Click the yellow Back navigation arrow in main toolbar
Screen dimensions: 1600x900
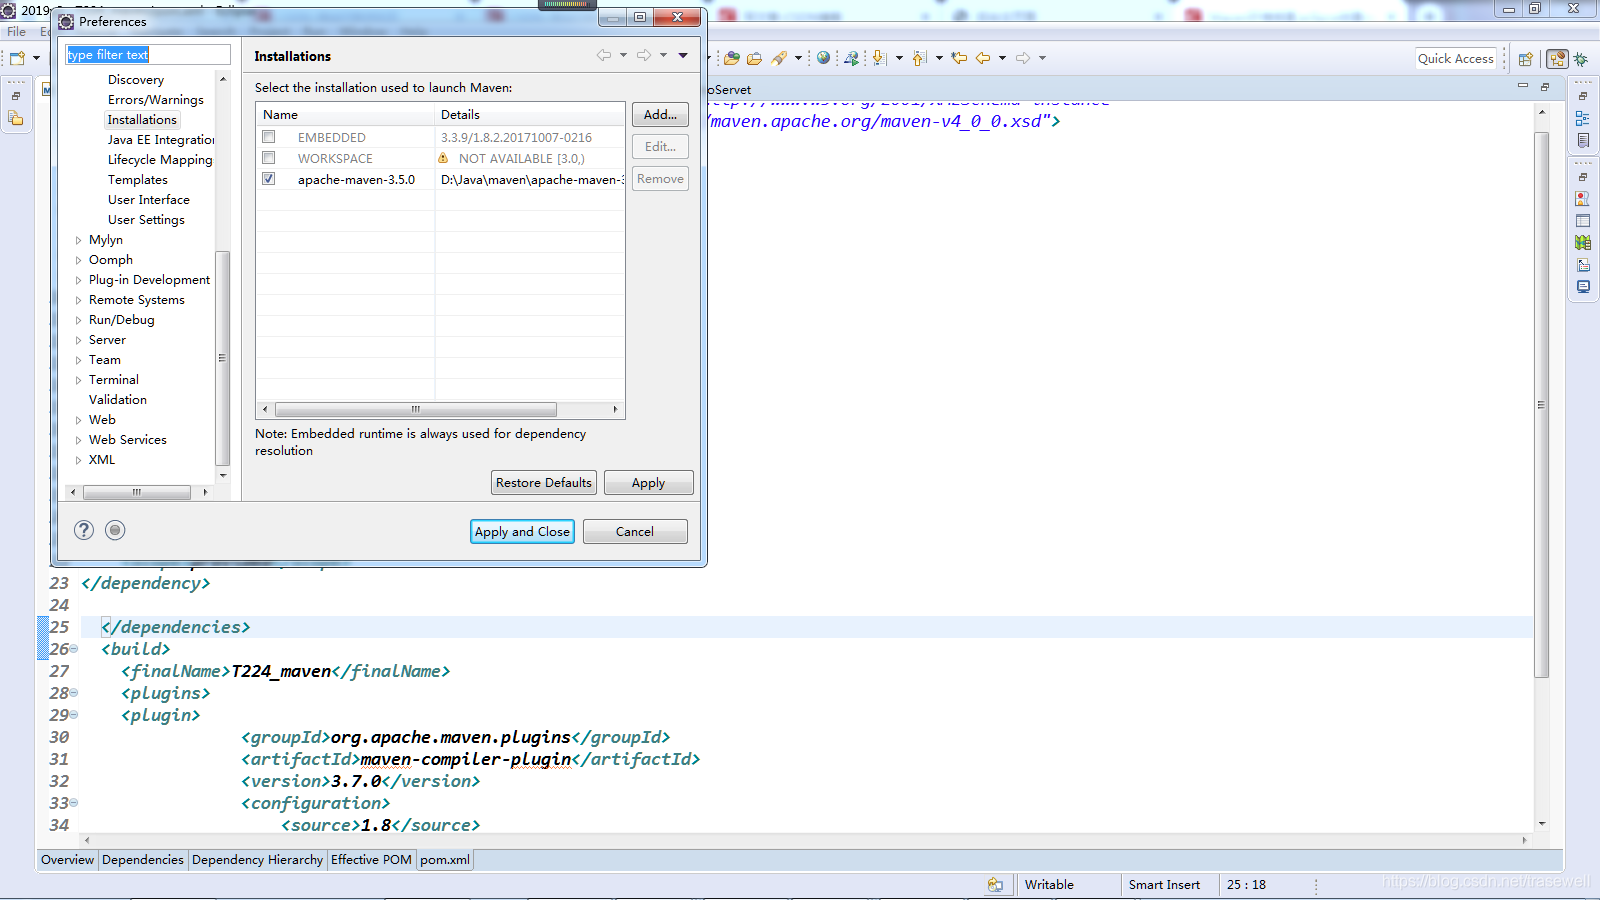point(983,58)
